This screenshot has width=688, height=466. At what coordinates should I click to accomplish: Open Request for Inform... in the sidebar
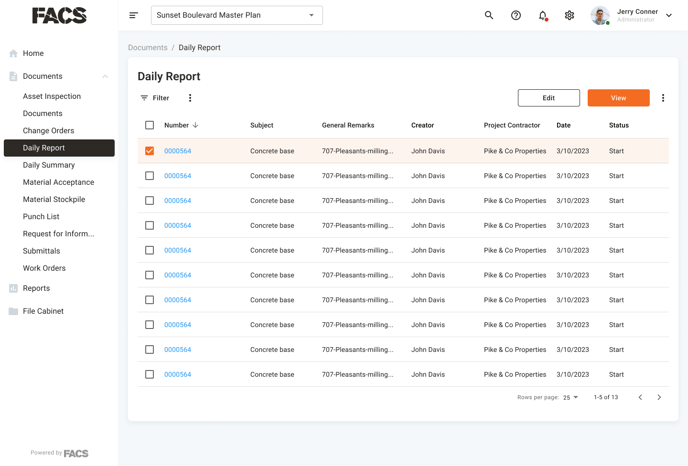click(58, 234)
